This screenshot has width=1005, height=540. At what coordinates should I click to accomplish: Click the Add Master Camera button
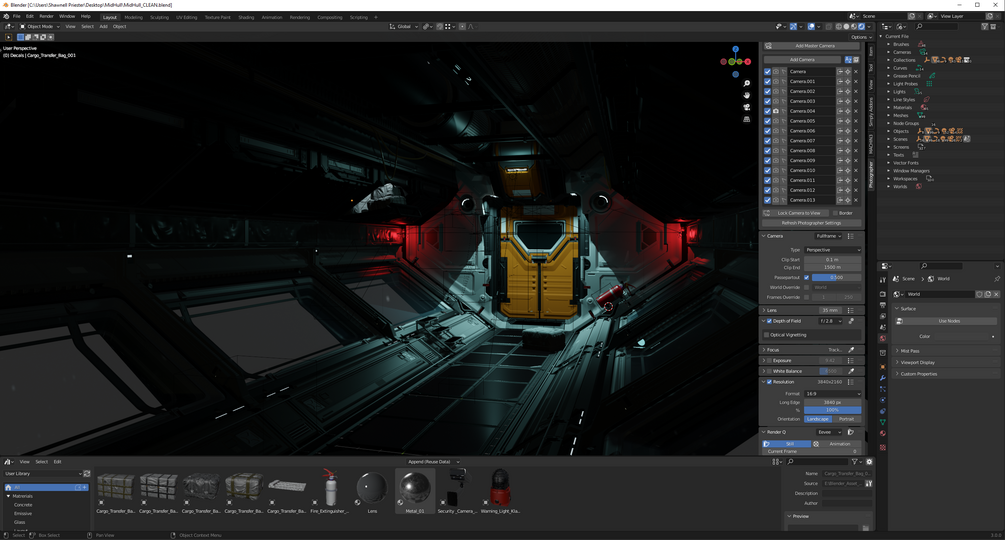[814, 46]
